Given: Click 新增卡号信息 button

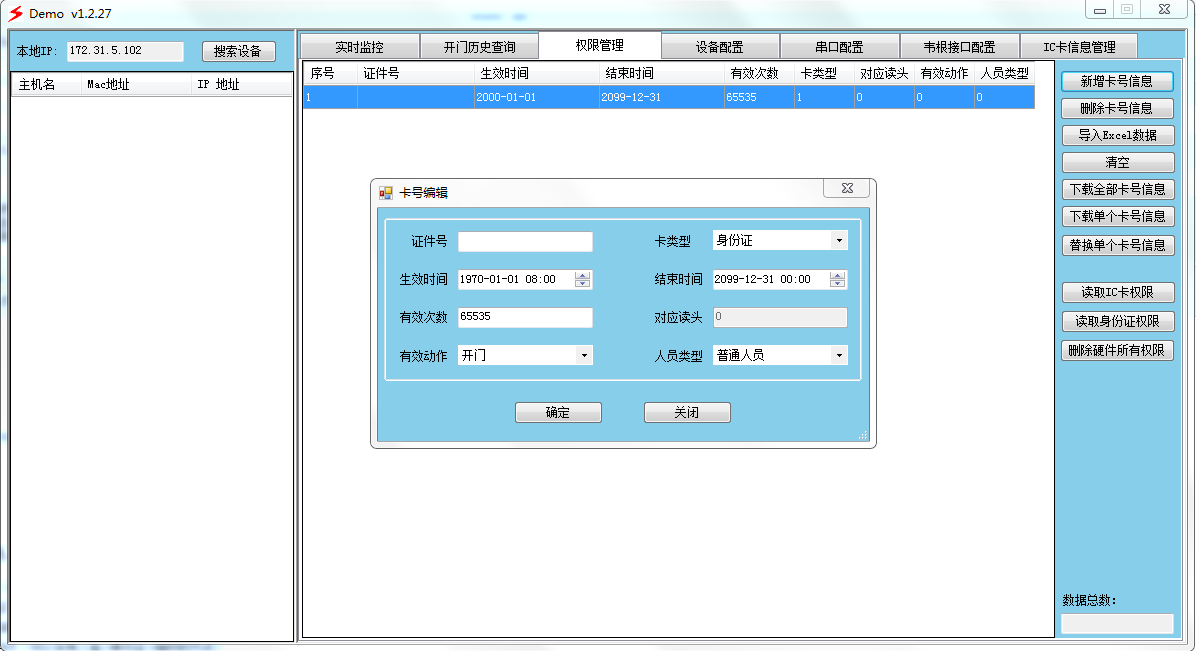Looking at the screenshot, I should click(x=1116, y=81).
